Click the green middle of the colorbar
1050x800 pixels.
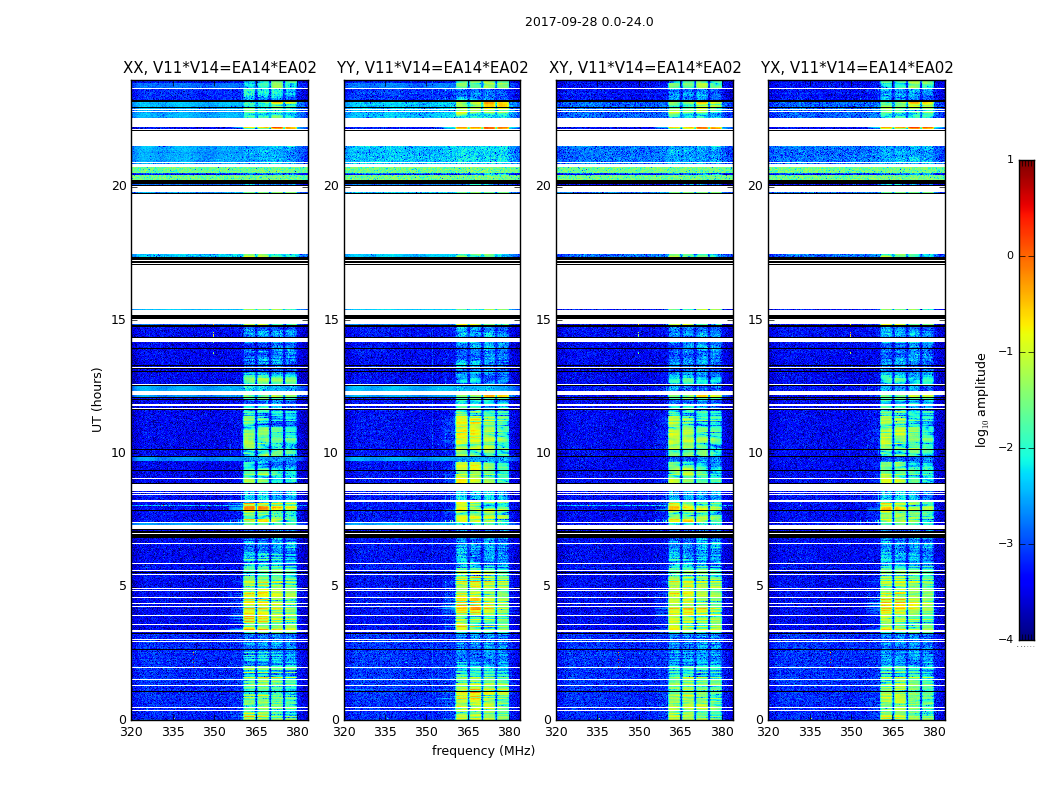point(1027,400)
